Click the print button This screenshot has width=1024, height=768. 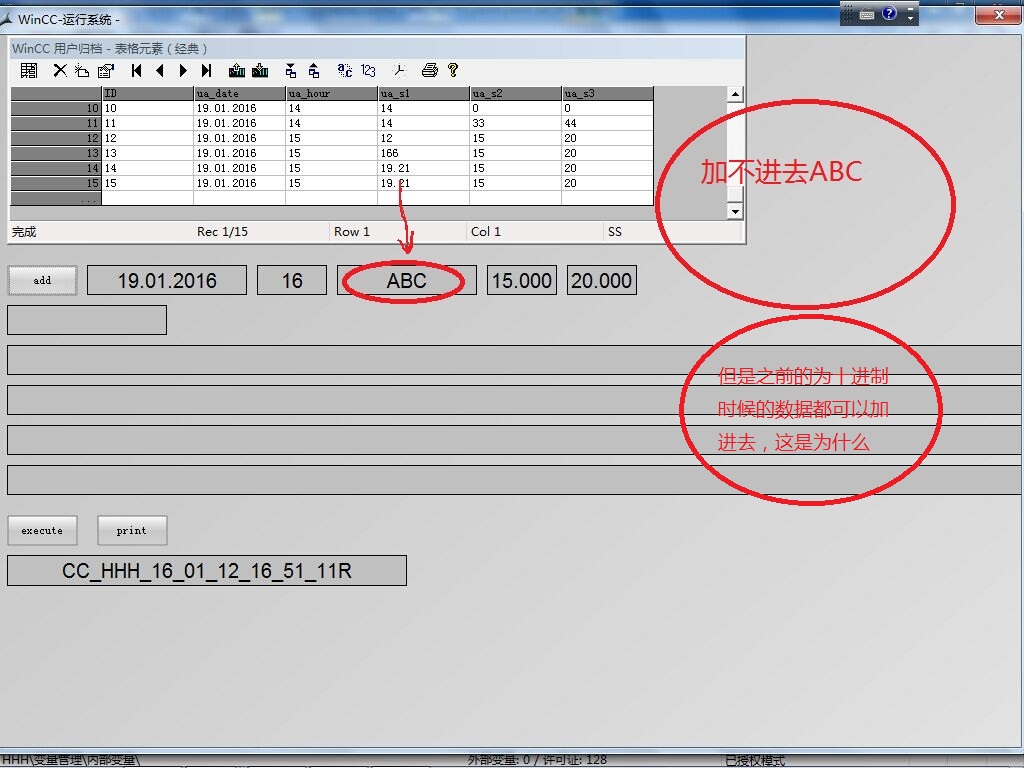point(132,530)
